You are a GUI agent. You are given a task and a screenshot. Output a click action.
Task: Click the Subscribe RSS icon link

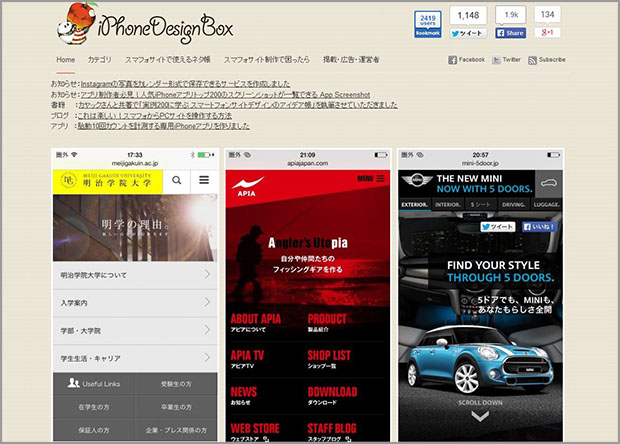[547, 60]
